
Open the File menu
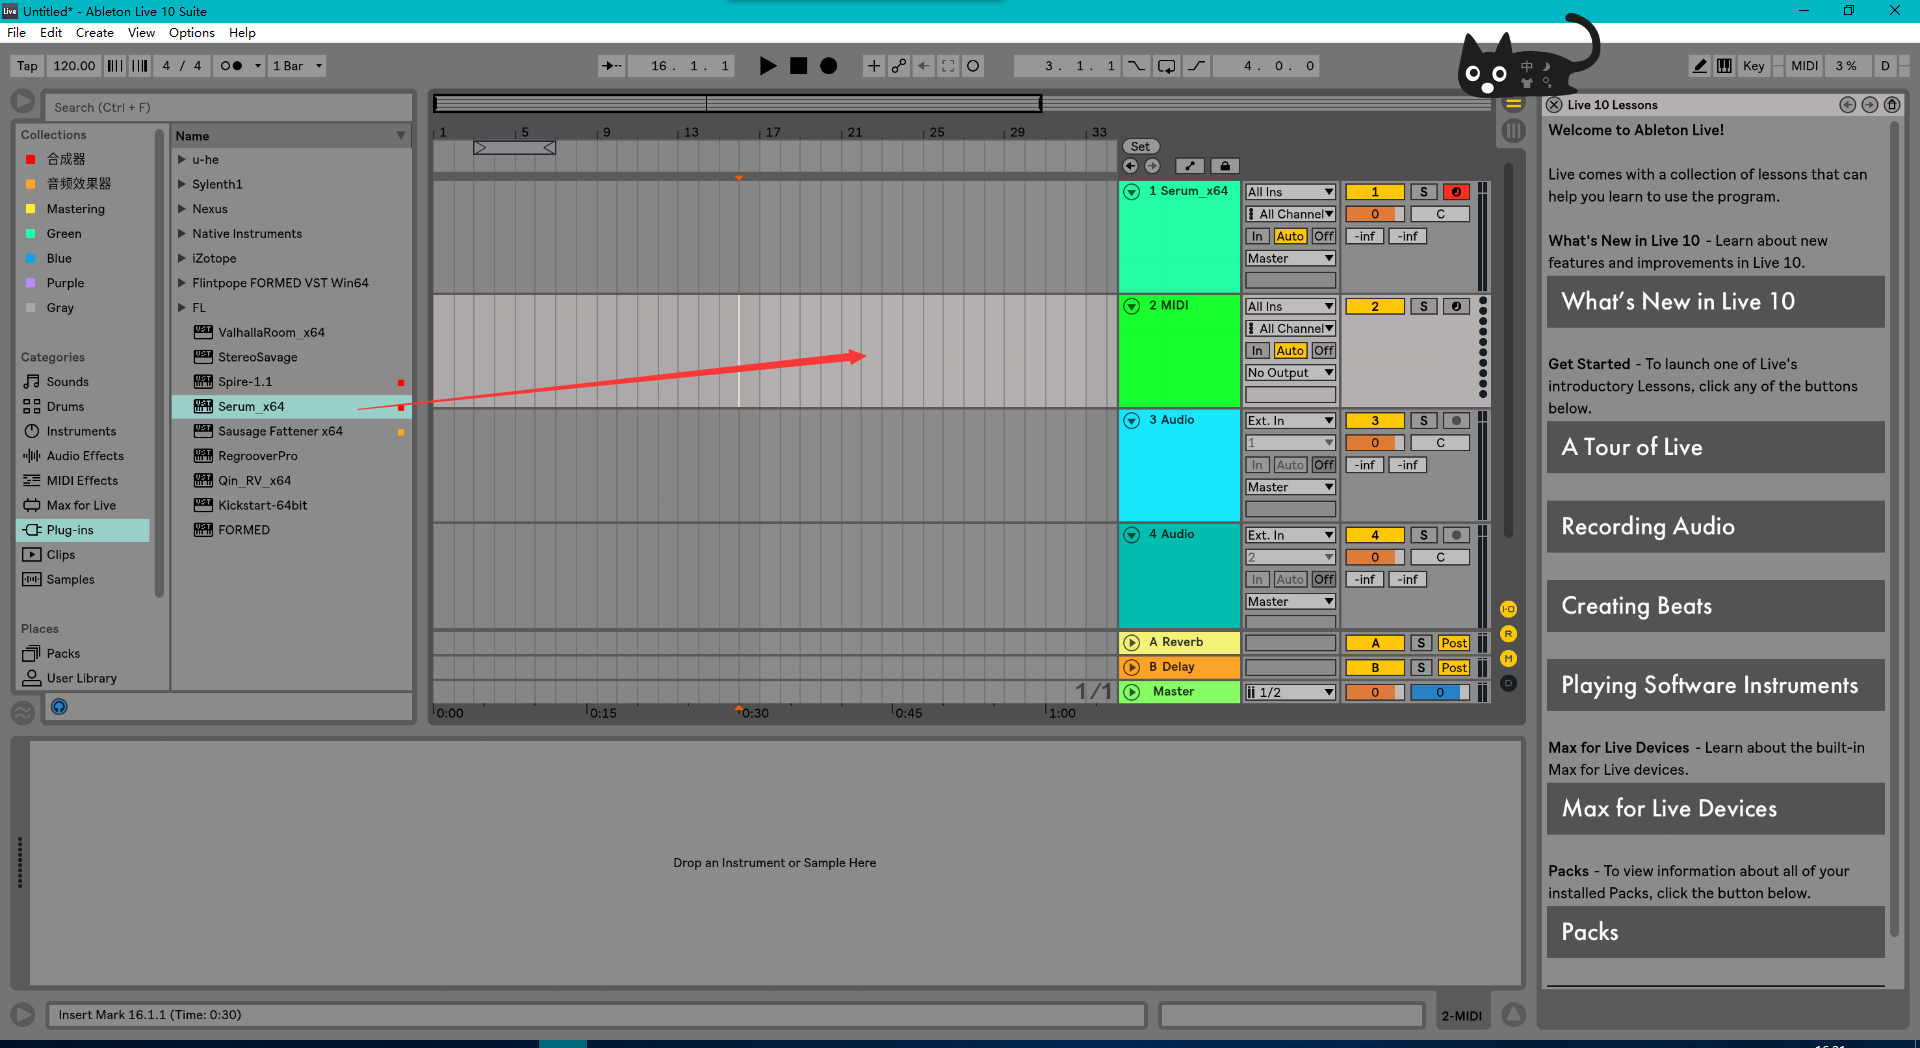click(x=16, y=33)
